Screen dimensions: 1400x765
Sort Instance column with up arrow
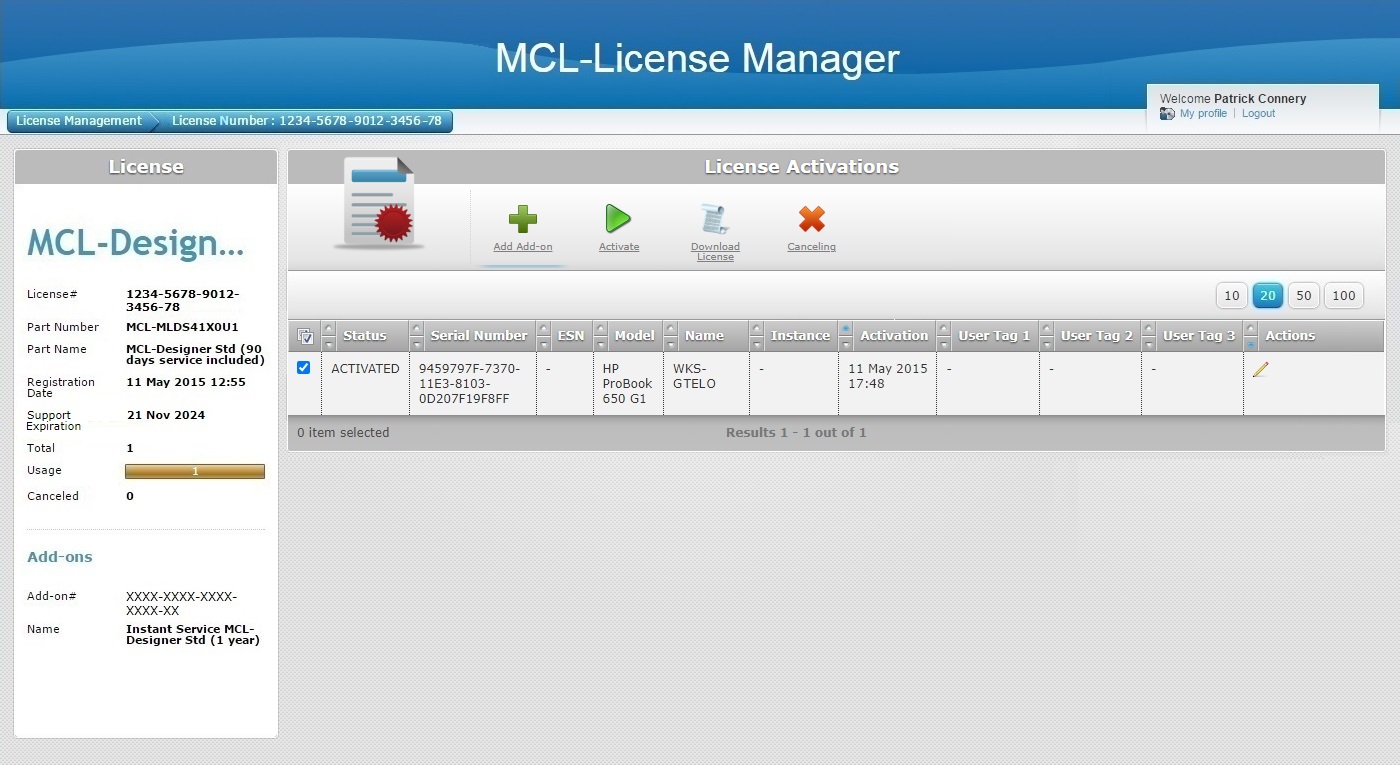tap(757, 328)
